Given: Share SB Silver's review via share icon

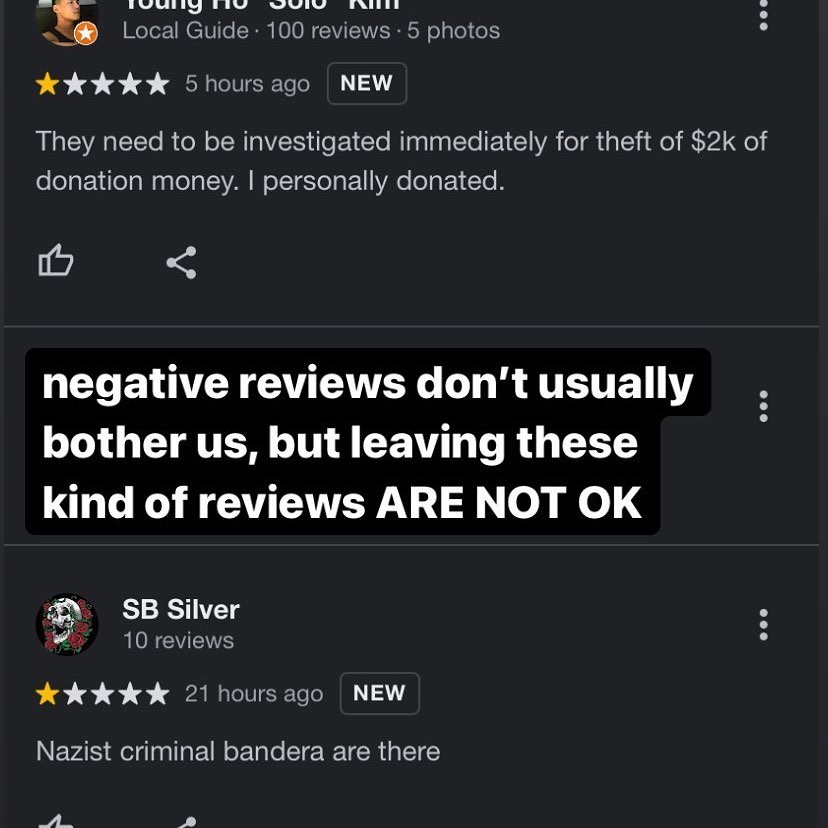Looking at the screenshot, I should pyautogui.click(x=182, y=822).
